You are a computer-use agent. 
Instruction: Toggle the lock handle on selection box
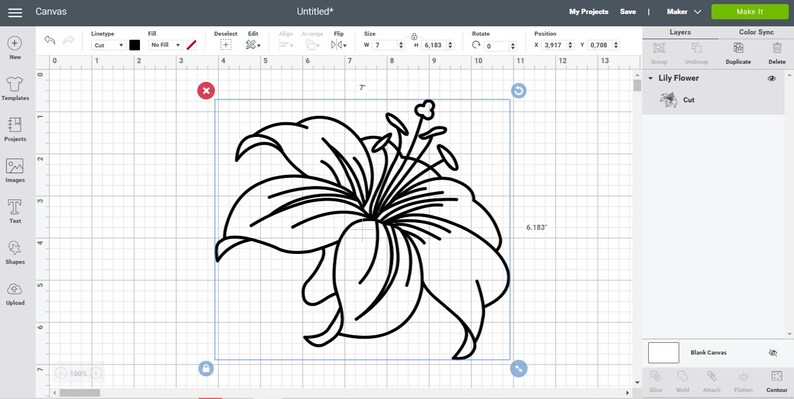click(x=206, y=368)
